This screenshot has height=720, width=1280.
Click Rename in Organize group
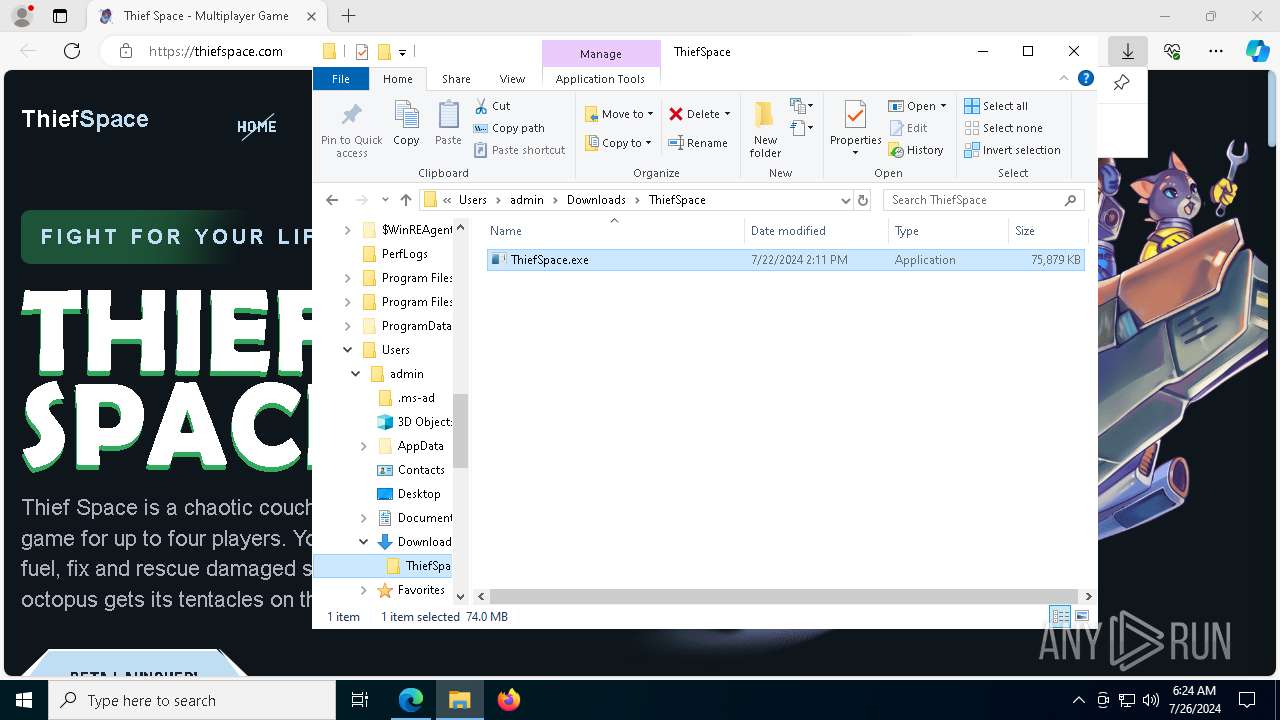[x=697, y=143]
